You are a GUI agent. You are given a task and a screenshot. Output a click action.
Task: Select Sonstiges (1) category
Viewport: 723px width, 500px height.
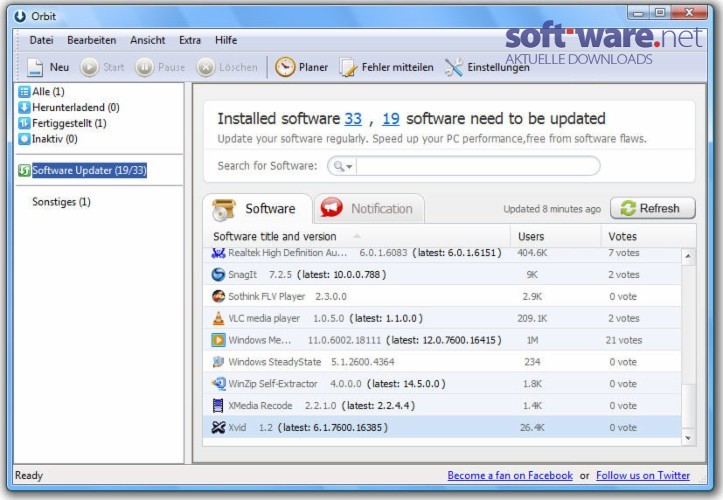(61, 202)
